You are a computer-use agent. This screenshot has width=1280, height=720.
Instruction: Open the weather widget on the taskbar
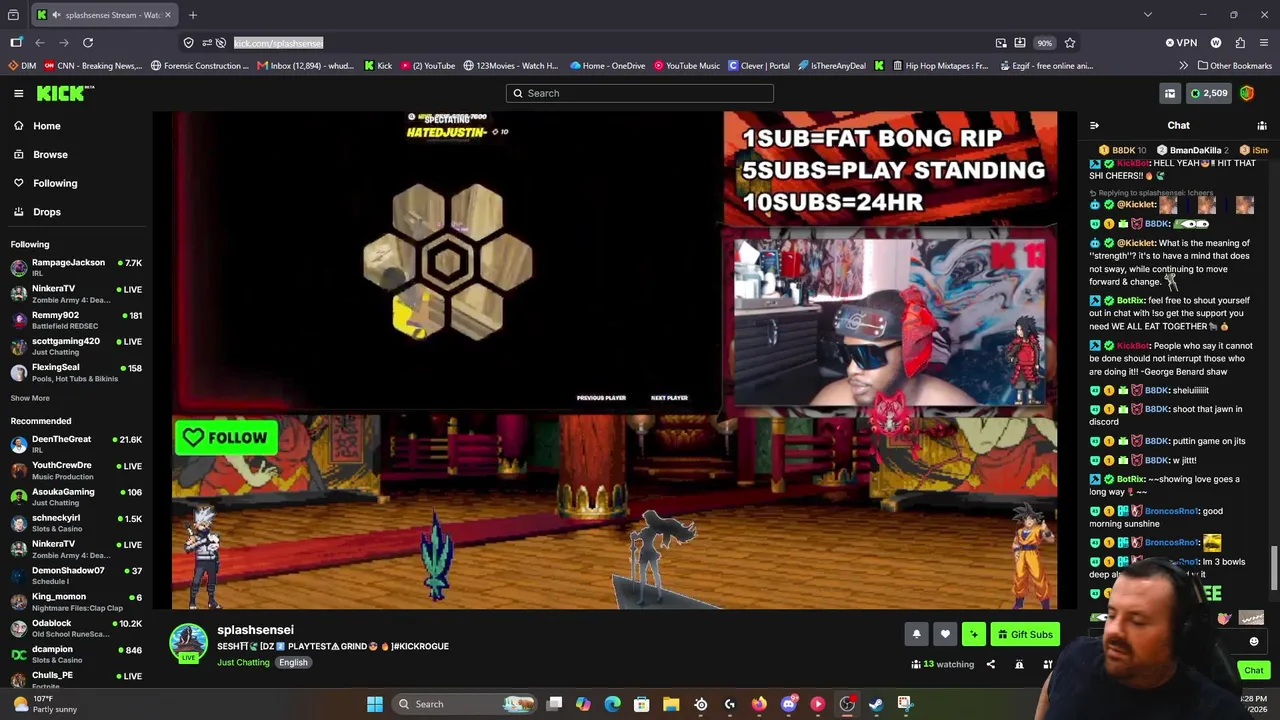click(42, 704)
